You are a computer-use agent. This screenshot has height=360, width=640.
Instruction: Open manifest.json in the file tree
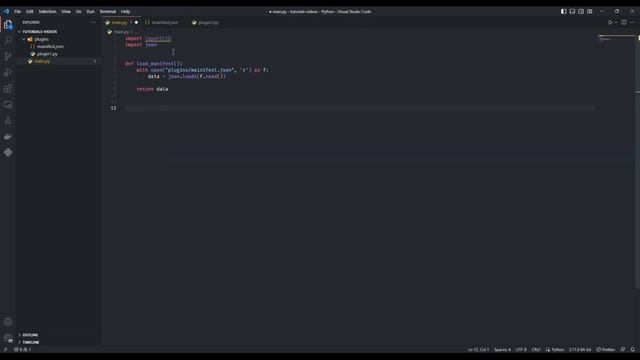tap(50, 47)
